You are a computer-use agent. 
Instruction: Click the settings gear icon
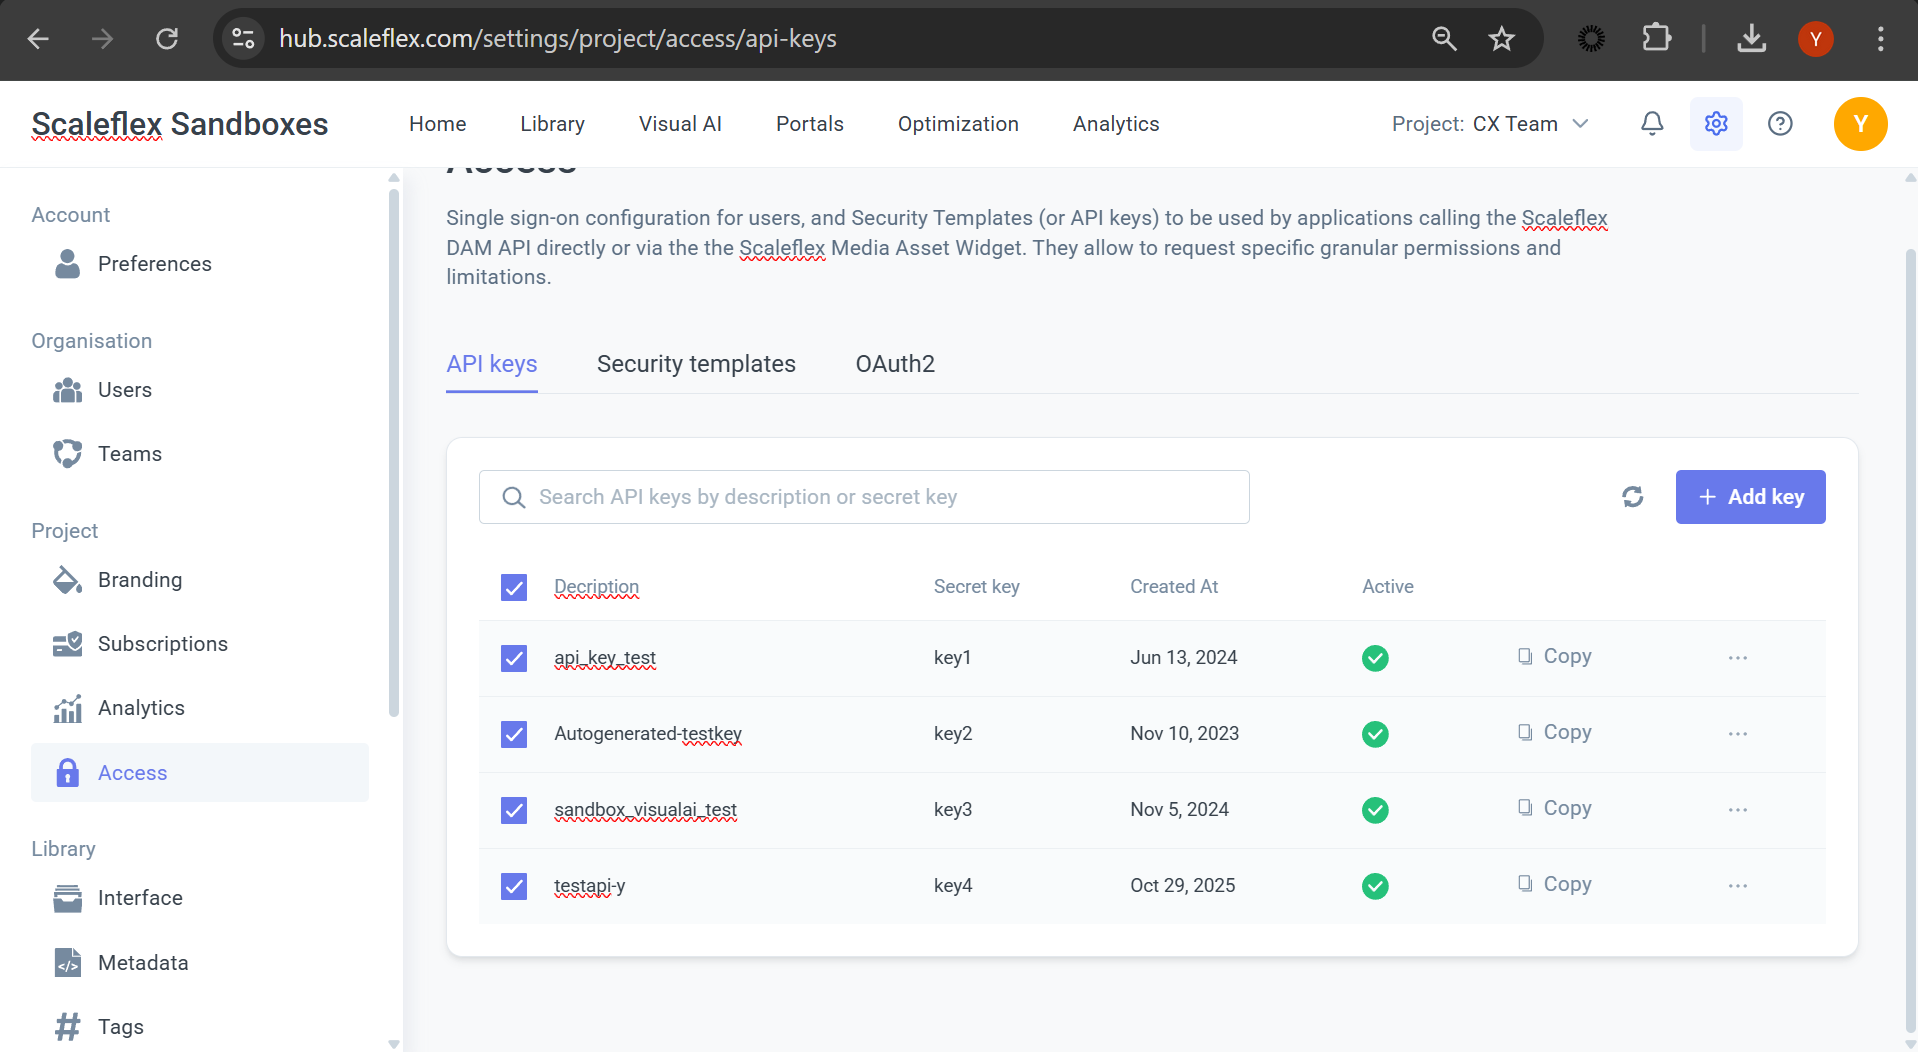tap(1716, 124)
